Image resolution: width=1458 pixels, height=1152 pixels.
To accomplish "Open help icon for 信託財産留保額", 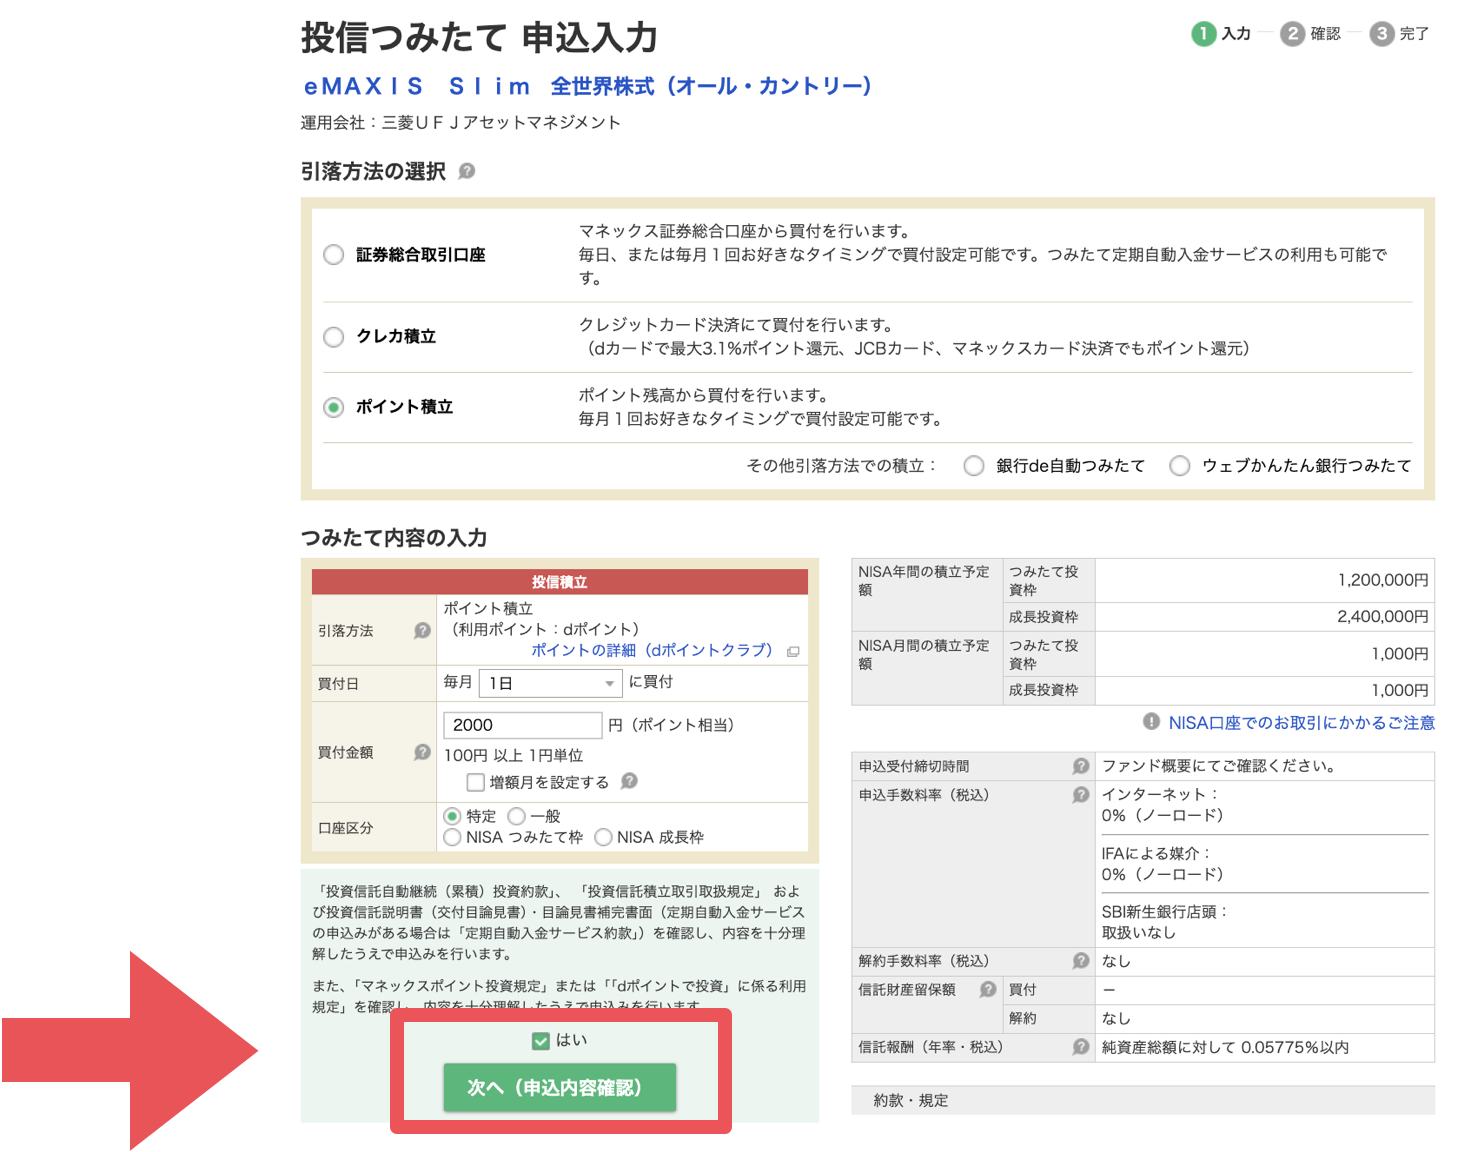I will pyautogui.click(x=988, y=989).
